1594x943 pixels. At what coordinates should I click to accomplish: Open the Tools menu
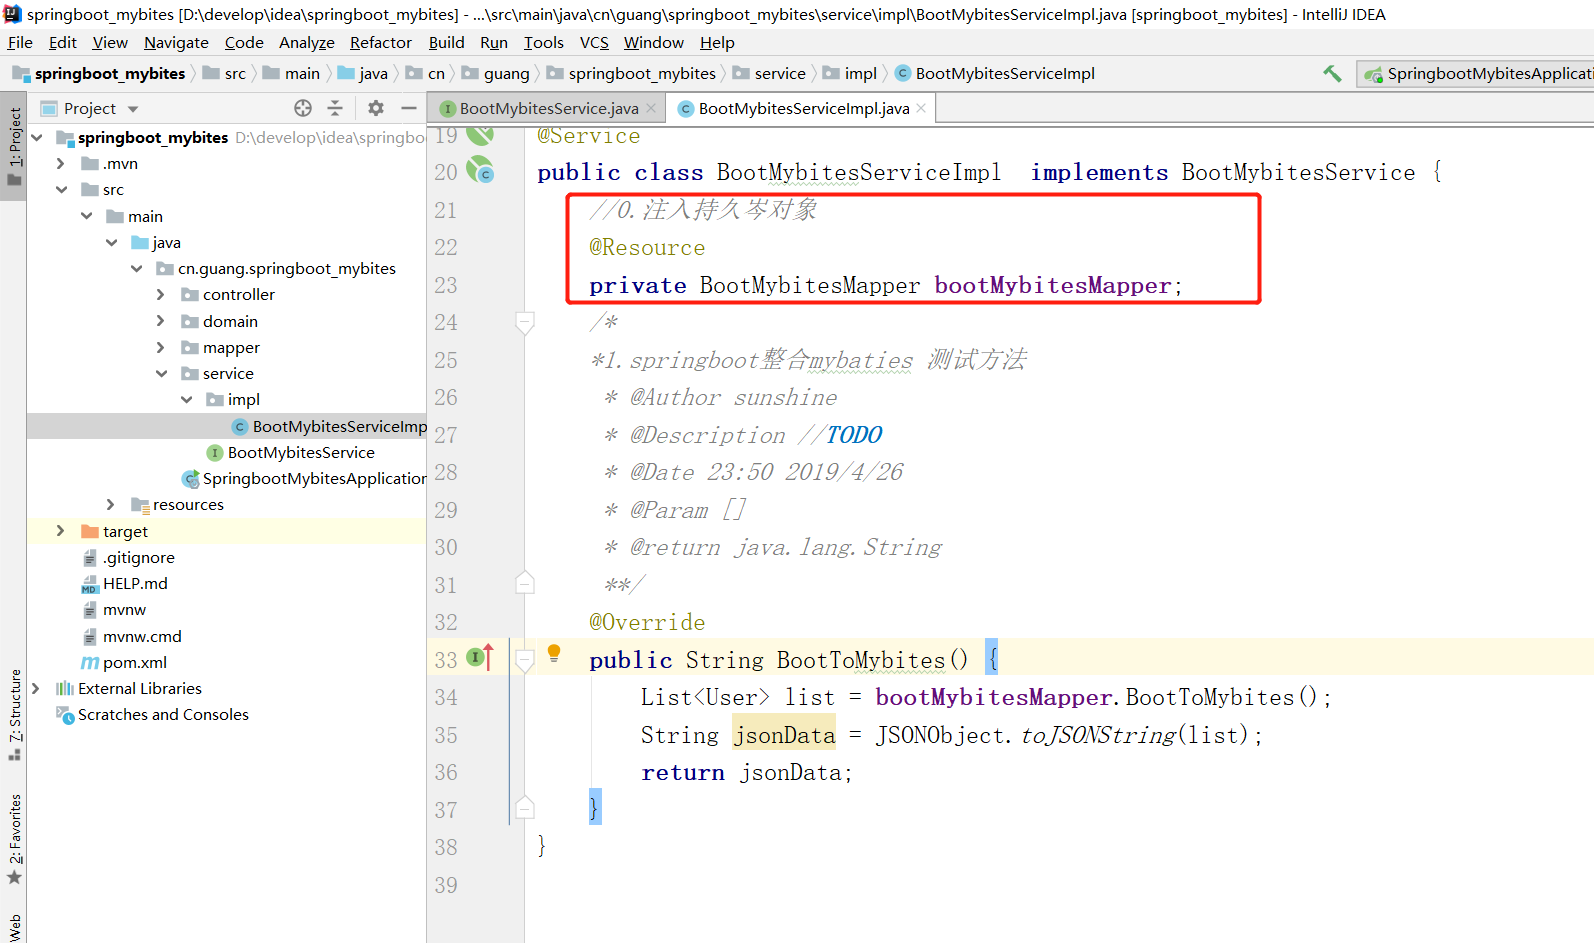point(544,42)
